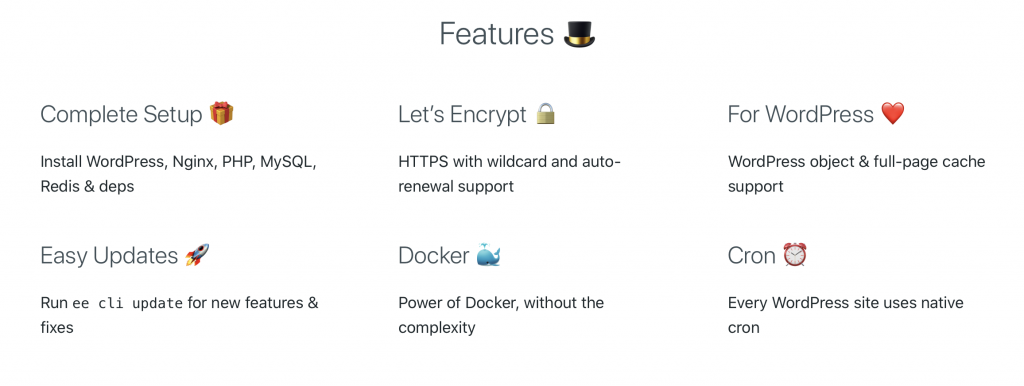Click the WordPress object & full-page cache text
The width and height of the screenshot is (1024, 386).
856,174
